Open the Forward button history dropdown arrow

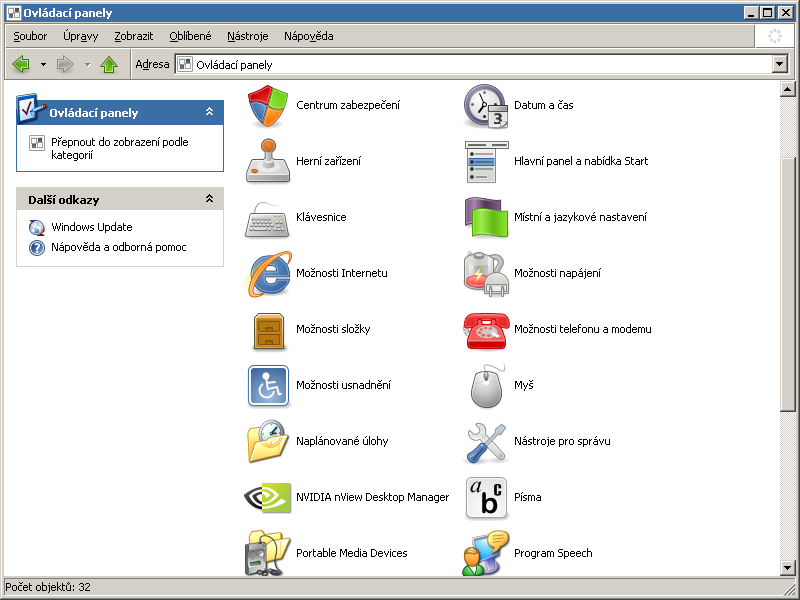[88, 64]
